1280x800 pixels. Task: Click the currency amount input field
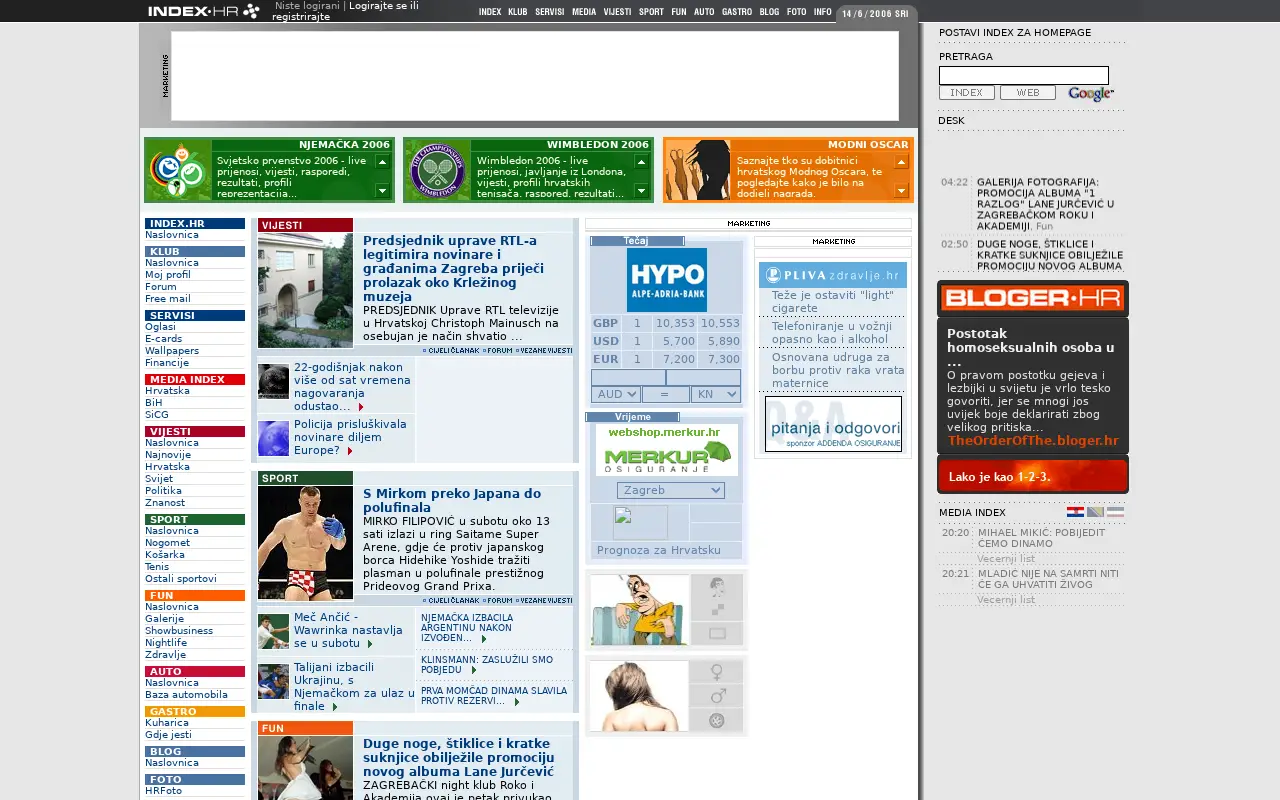coord(628,377)
